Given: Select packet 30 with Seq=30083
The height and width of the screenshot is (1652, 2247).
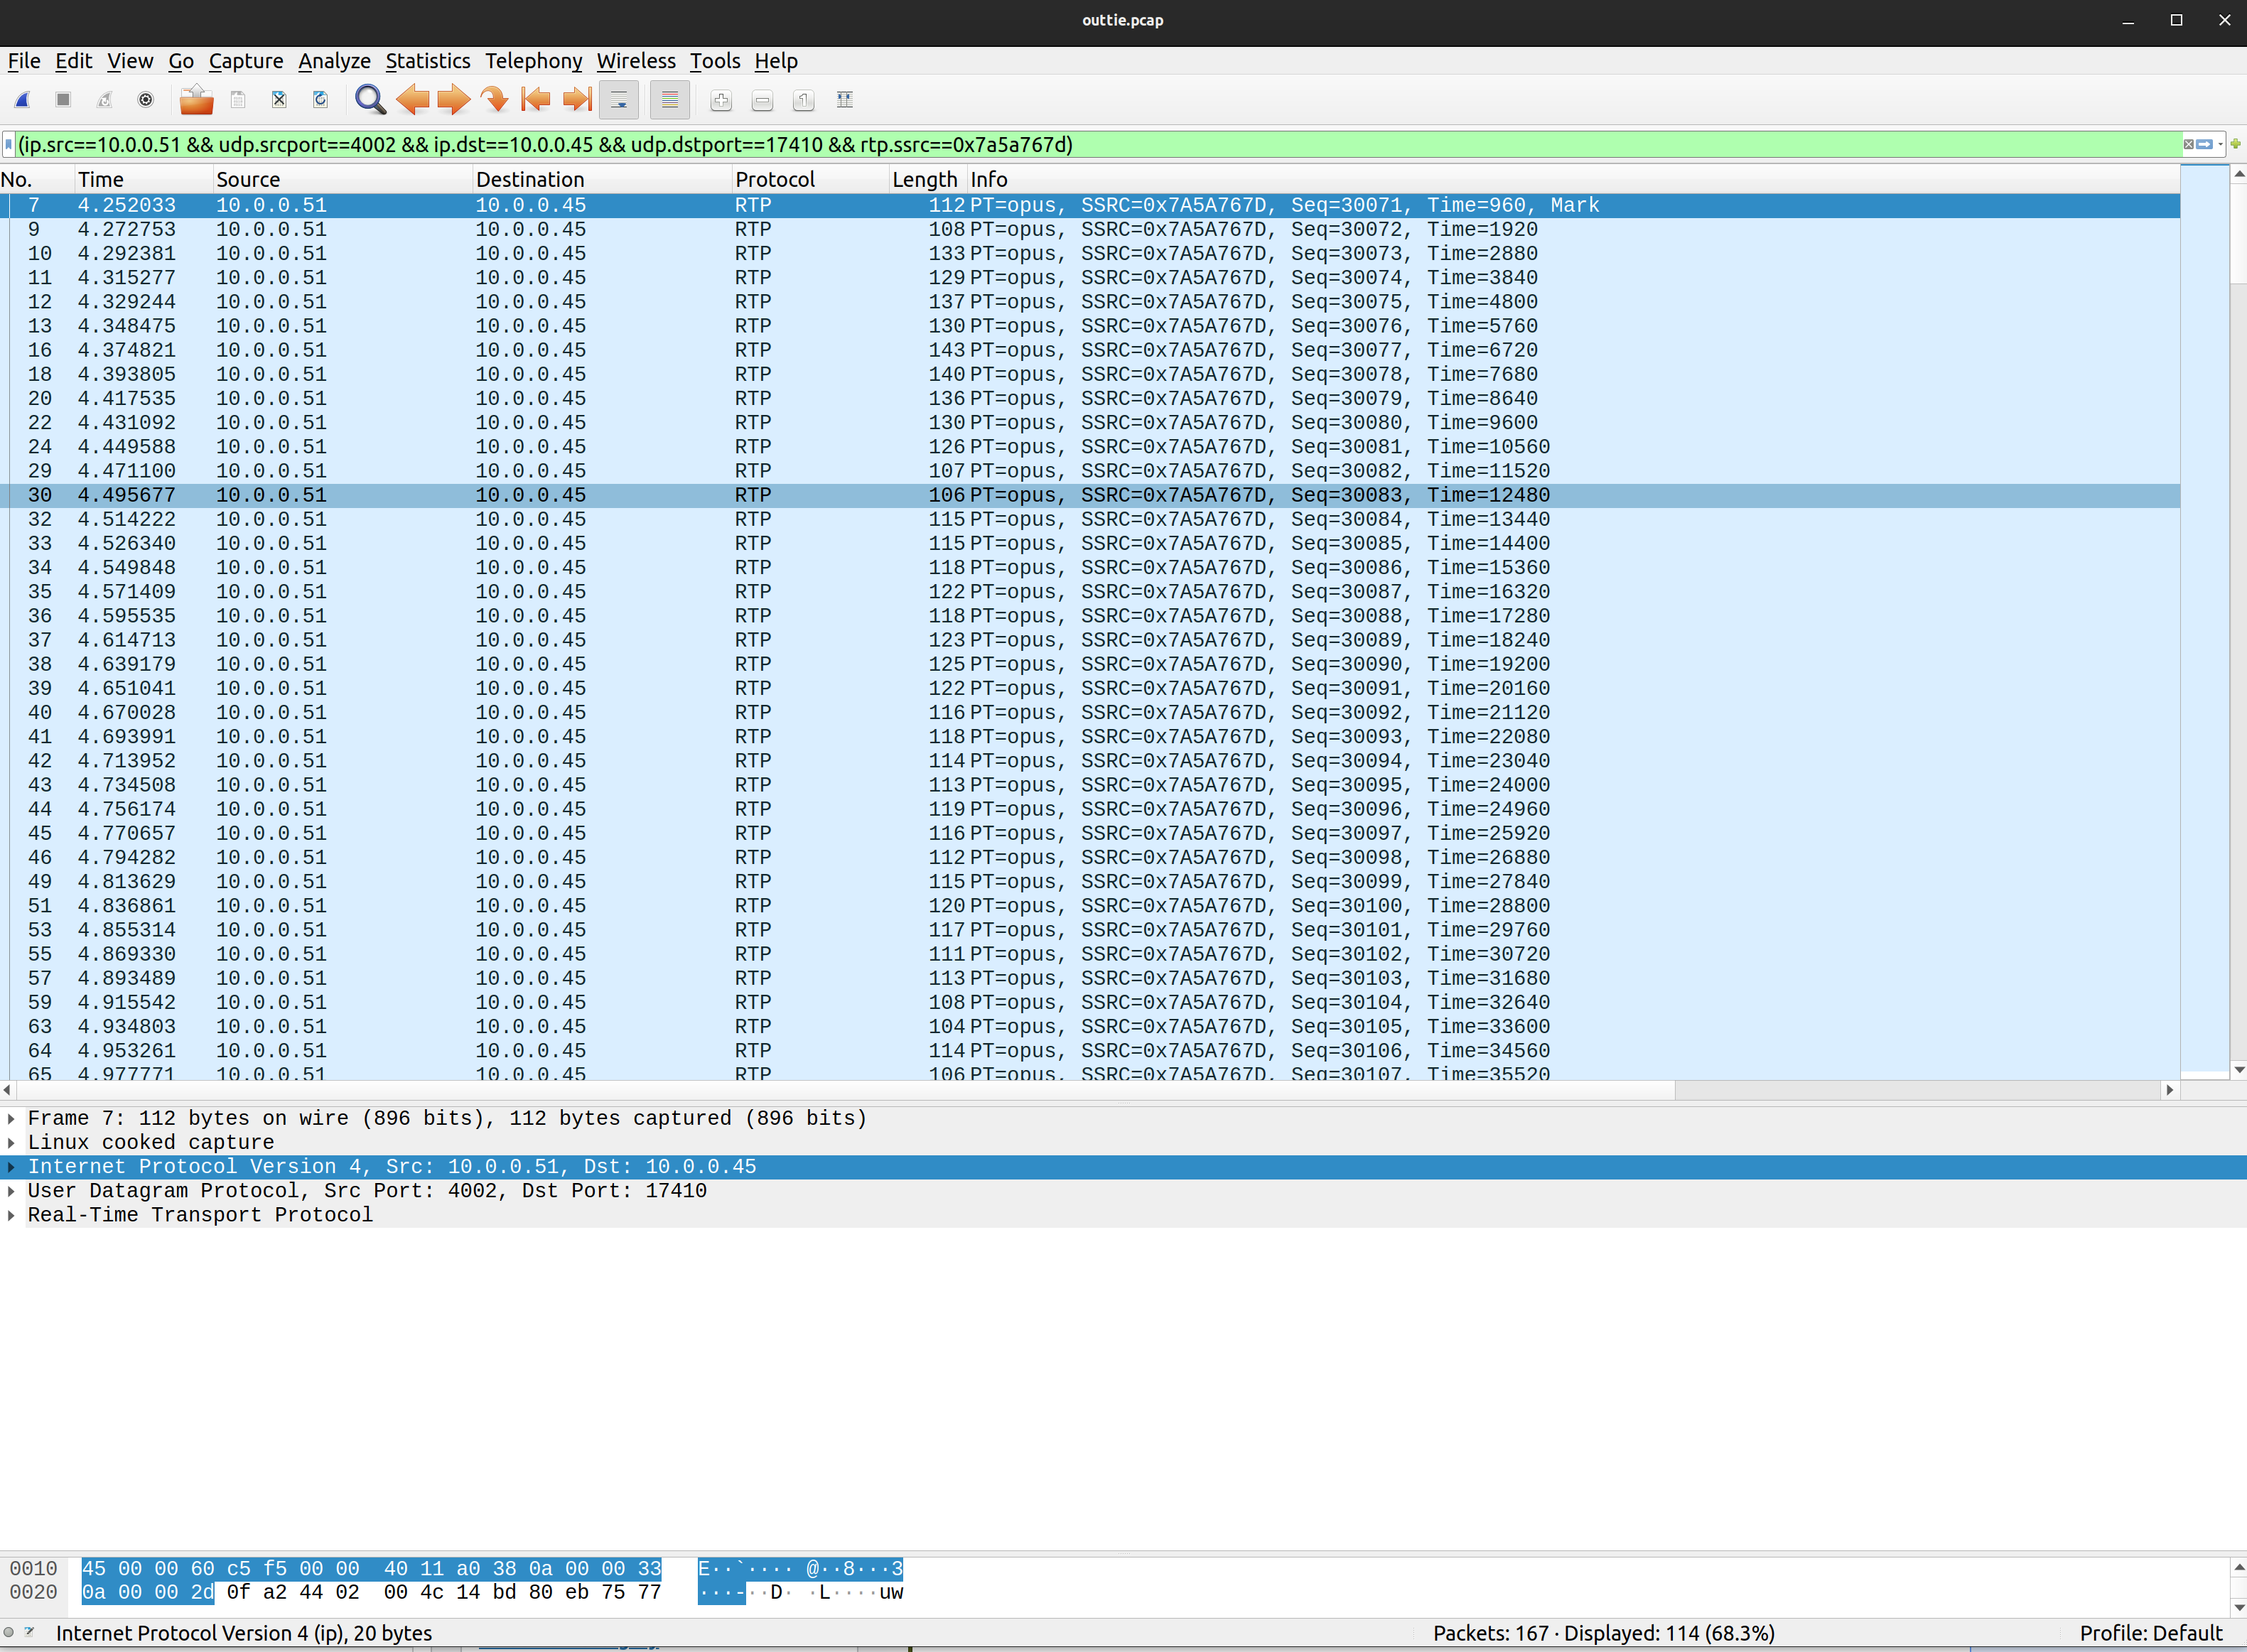Looking at the screenshot, I should pos(1090,495).
